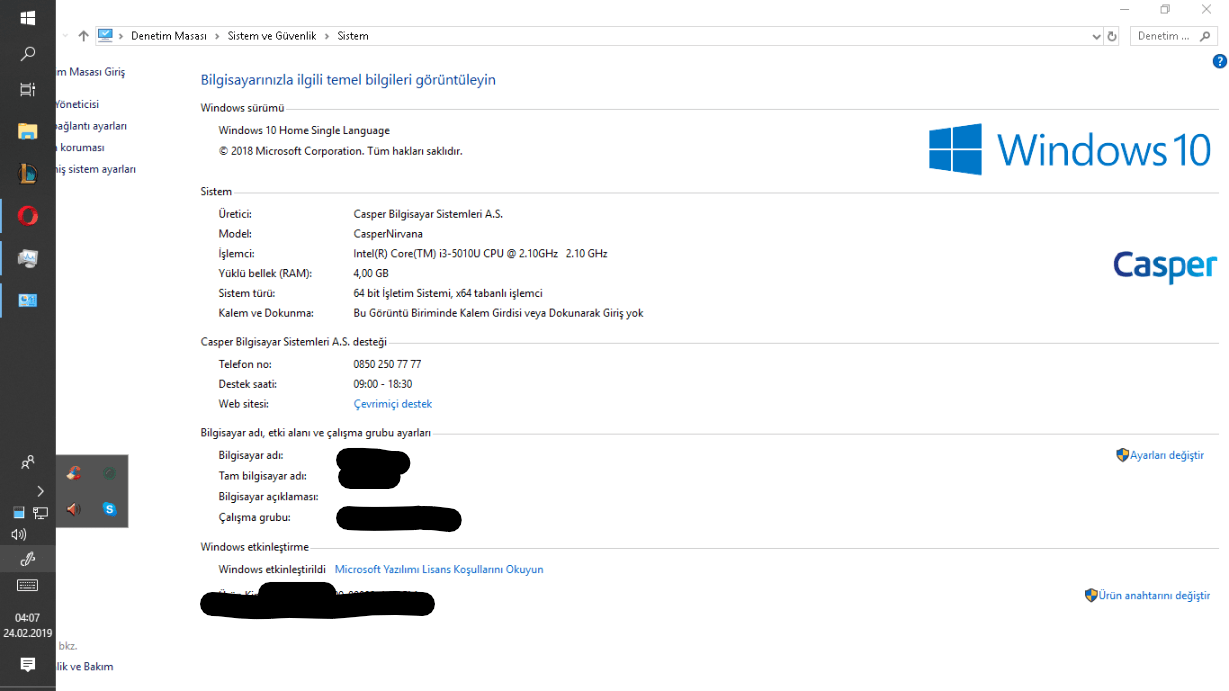Image resolution: width=1229 pixels, height=691 pixels.
Task: Refresh the Control Panel page
Action: click(1112, 36)
